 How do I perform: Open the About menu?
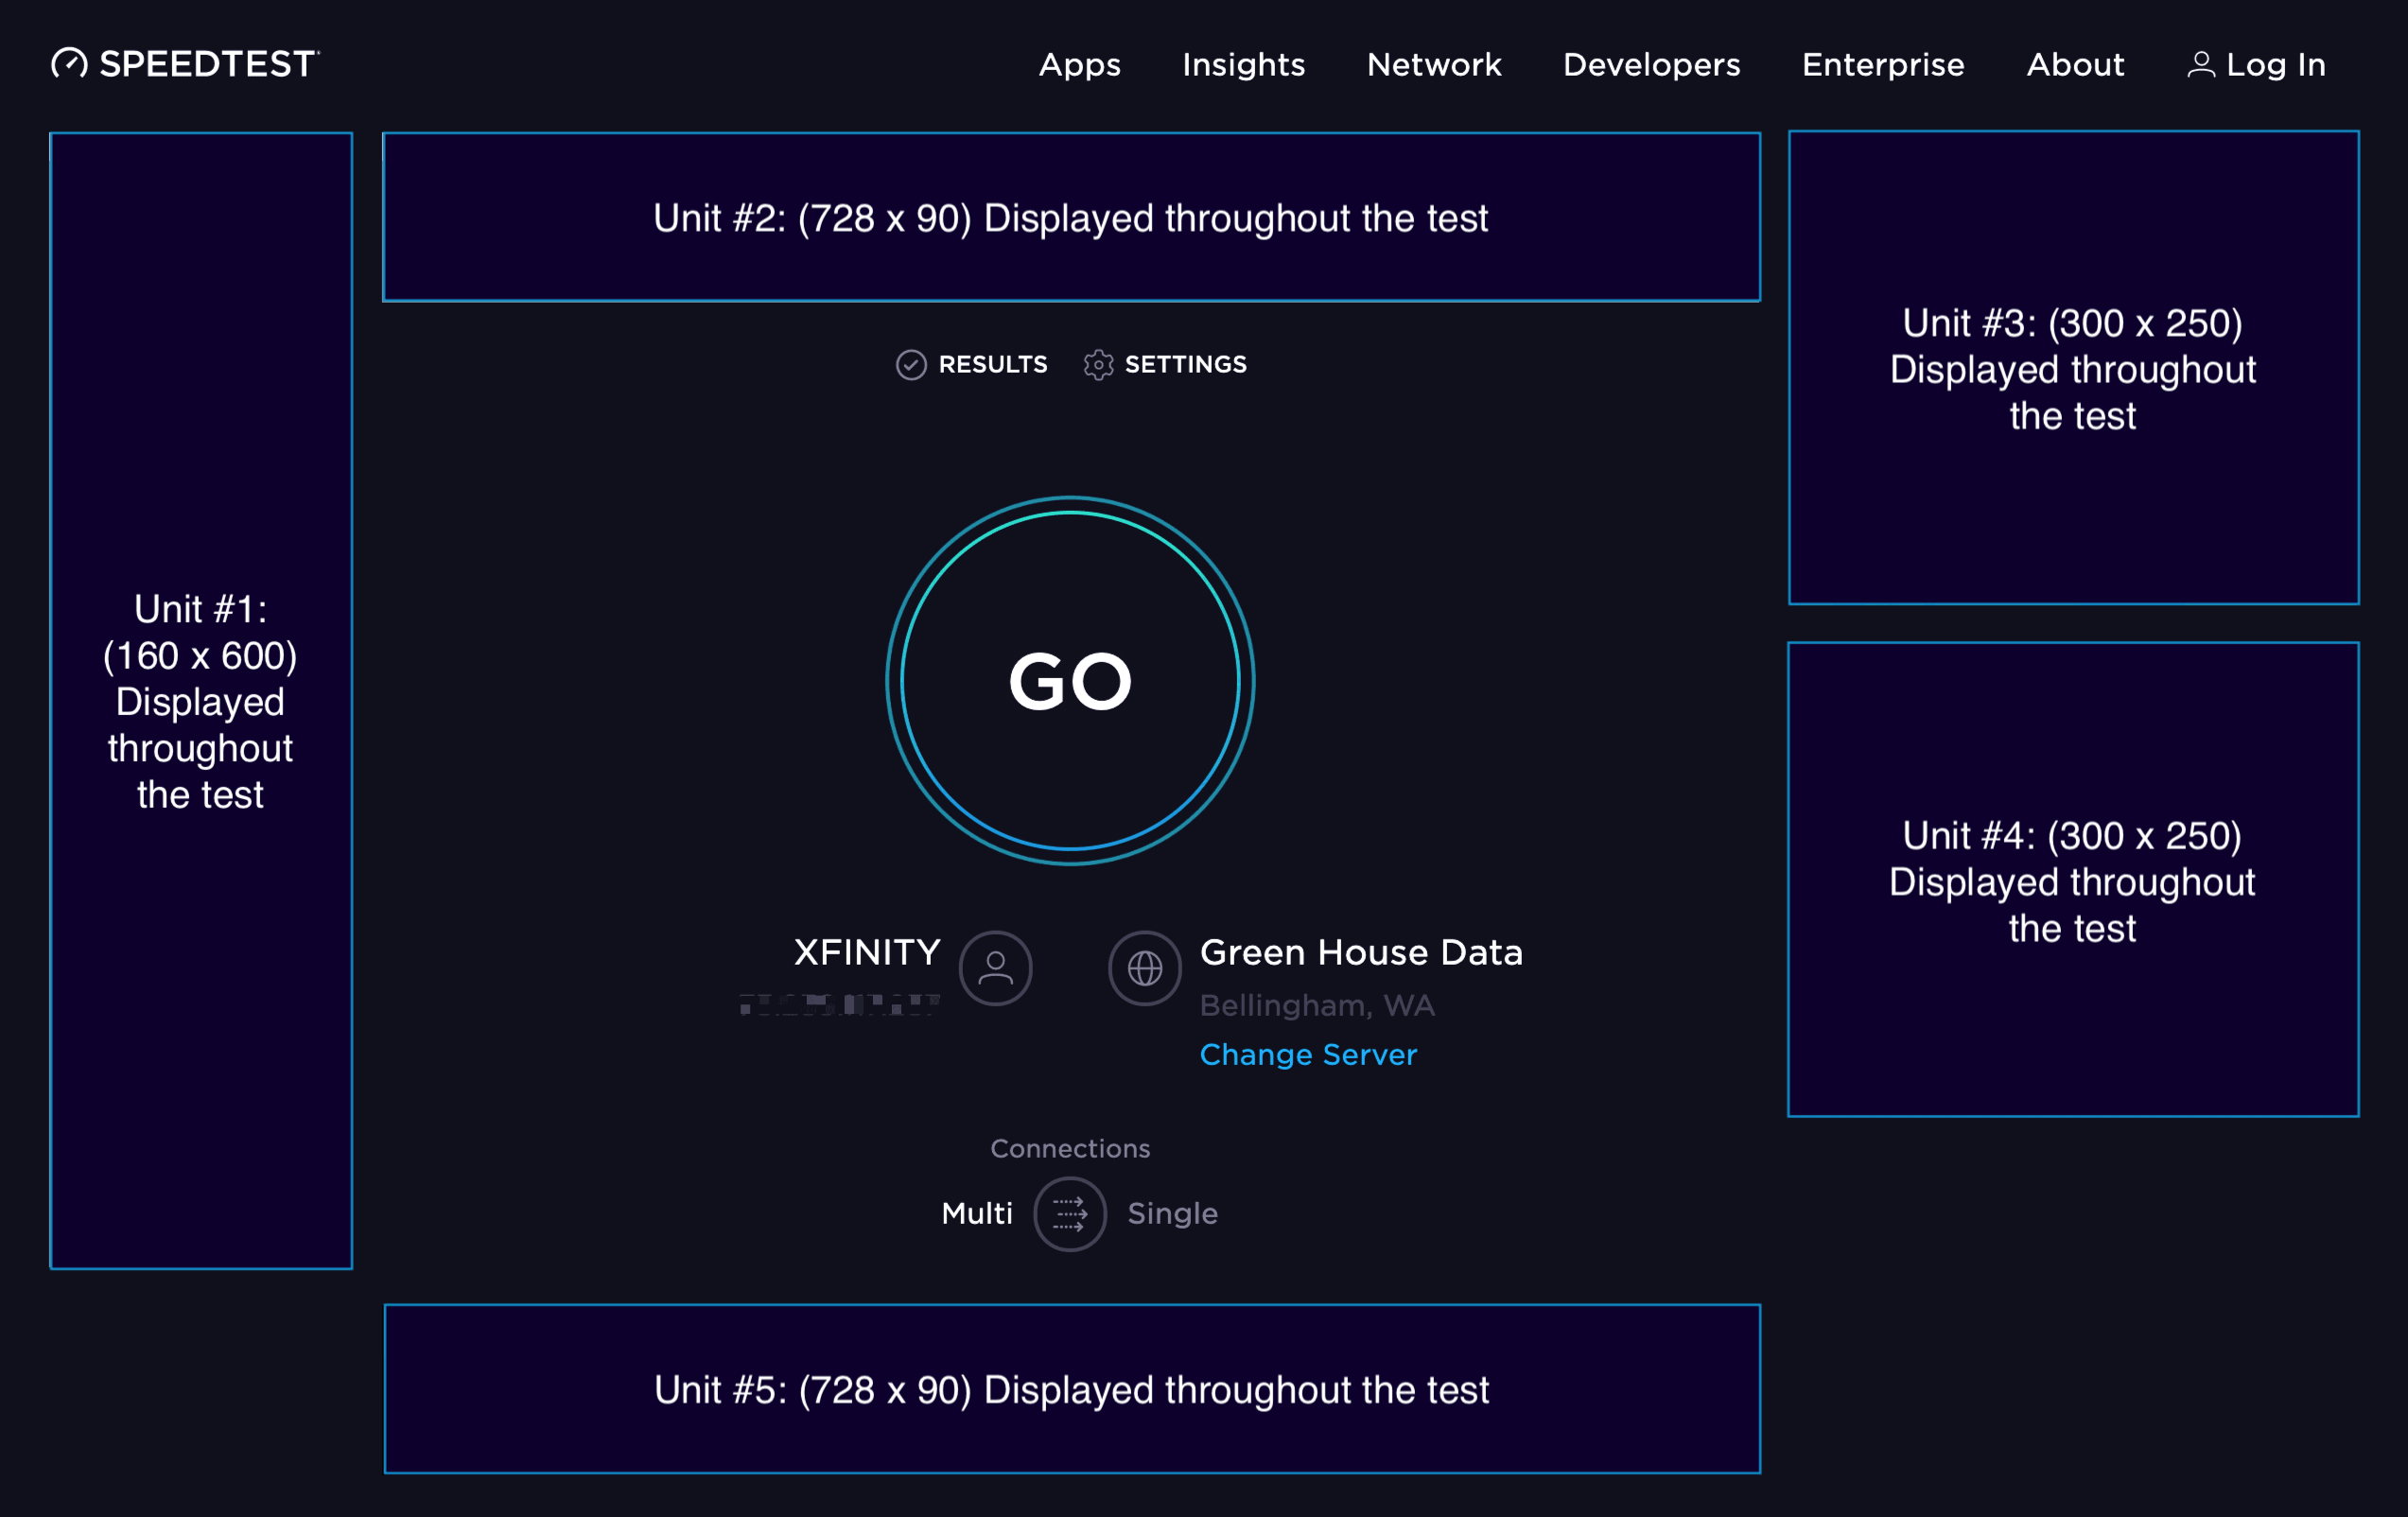point(2074,65)
